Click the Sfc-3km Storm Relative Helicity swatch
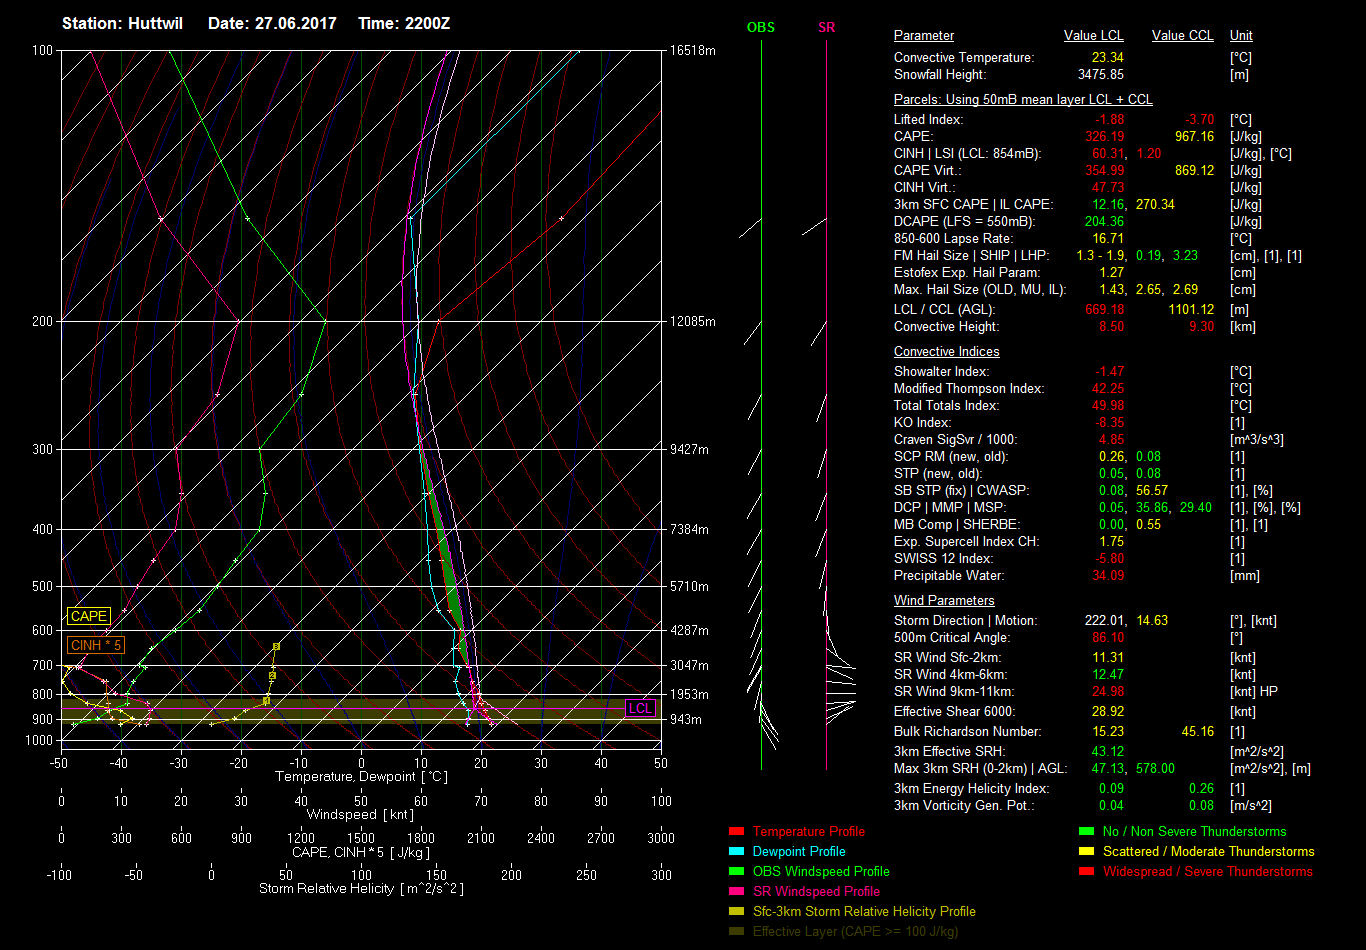1366x950 pixels. click(x=736, y=912)
